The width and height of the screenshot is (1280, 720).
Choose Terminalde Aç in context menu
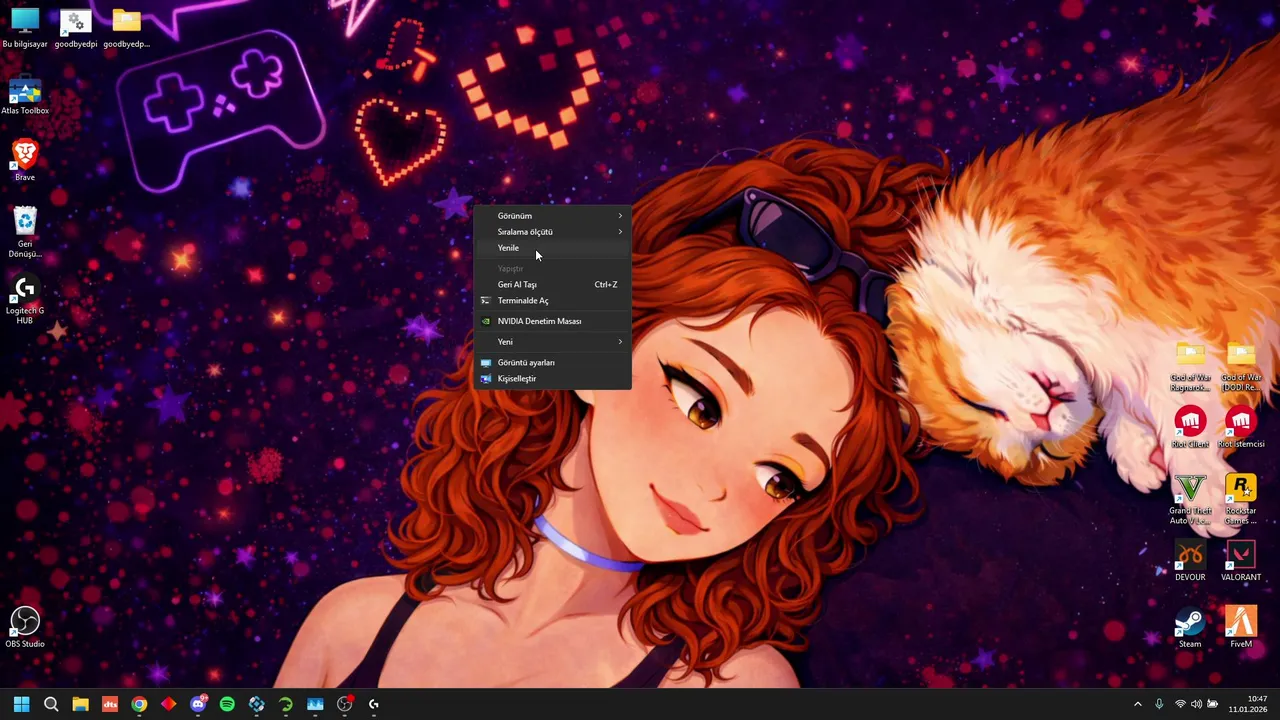(x=552, y=301)
